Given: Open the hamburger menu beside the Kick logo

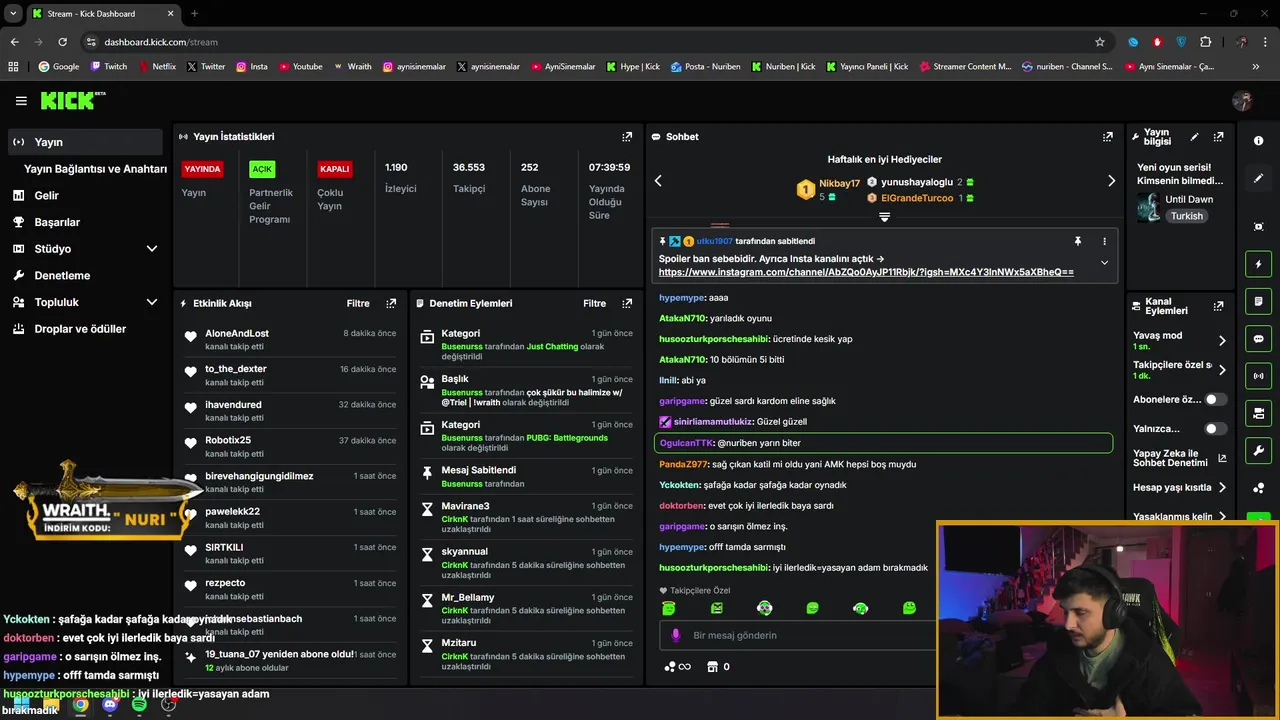Looking at the screenshot, I should [21, 101].
